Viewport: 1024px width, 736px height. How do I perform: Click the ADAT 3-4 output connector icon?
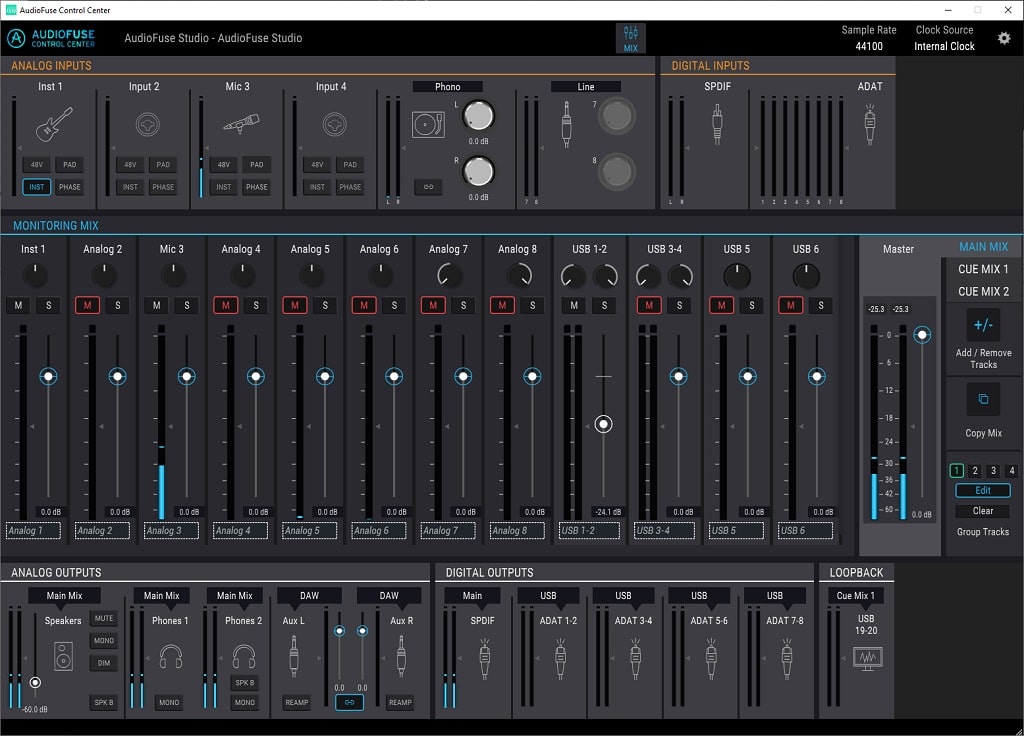click(635, 658)
